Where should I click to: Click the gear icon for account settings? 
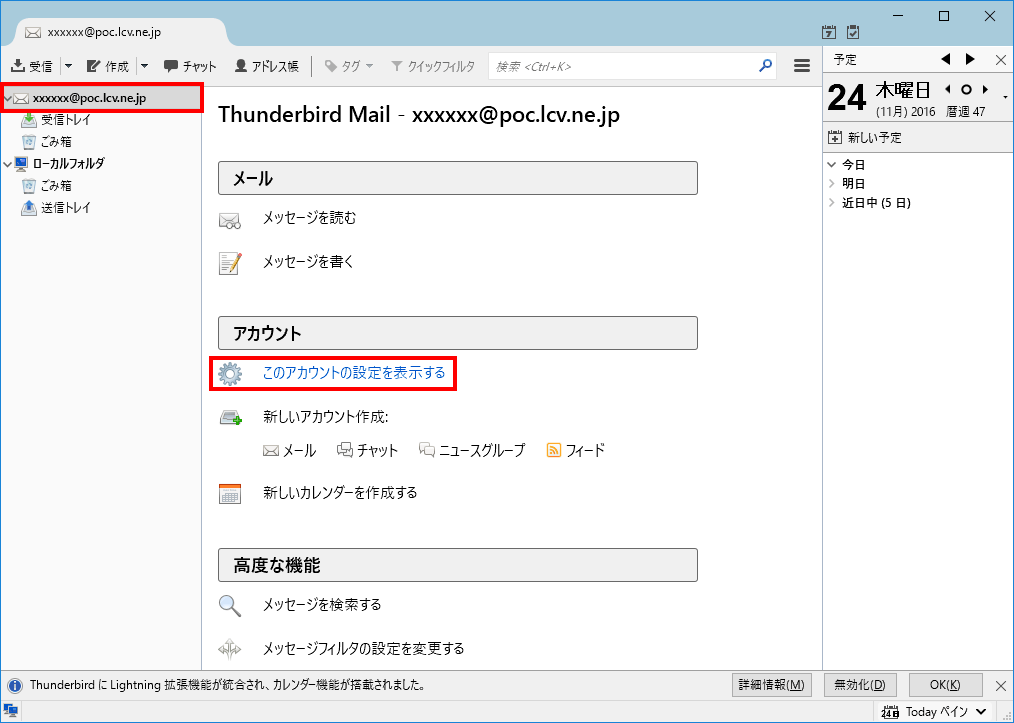click(230, 374)
